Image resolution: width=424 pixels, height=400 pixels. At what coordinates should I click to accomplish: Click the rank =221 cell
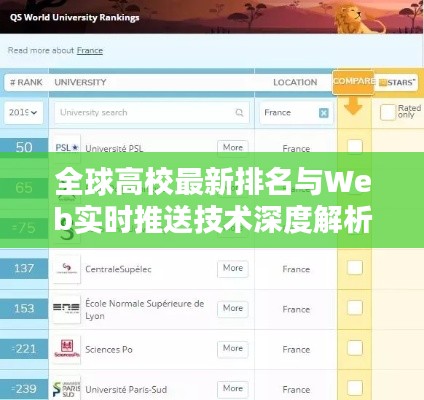[24, 349]
